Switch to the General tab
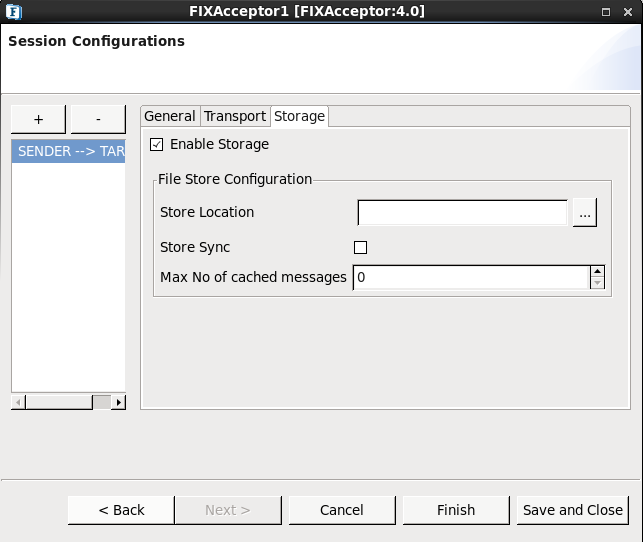This screenshot has height=542, width=643. click(170, 117)
